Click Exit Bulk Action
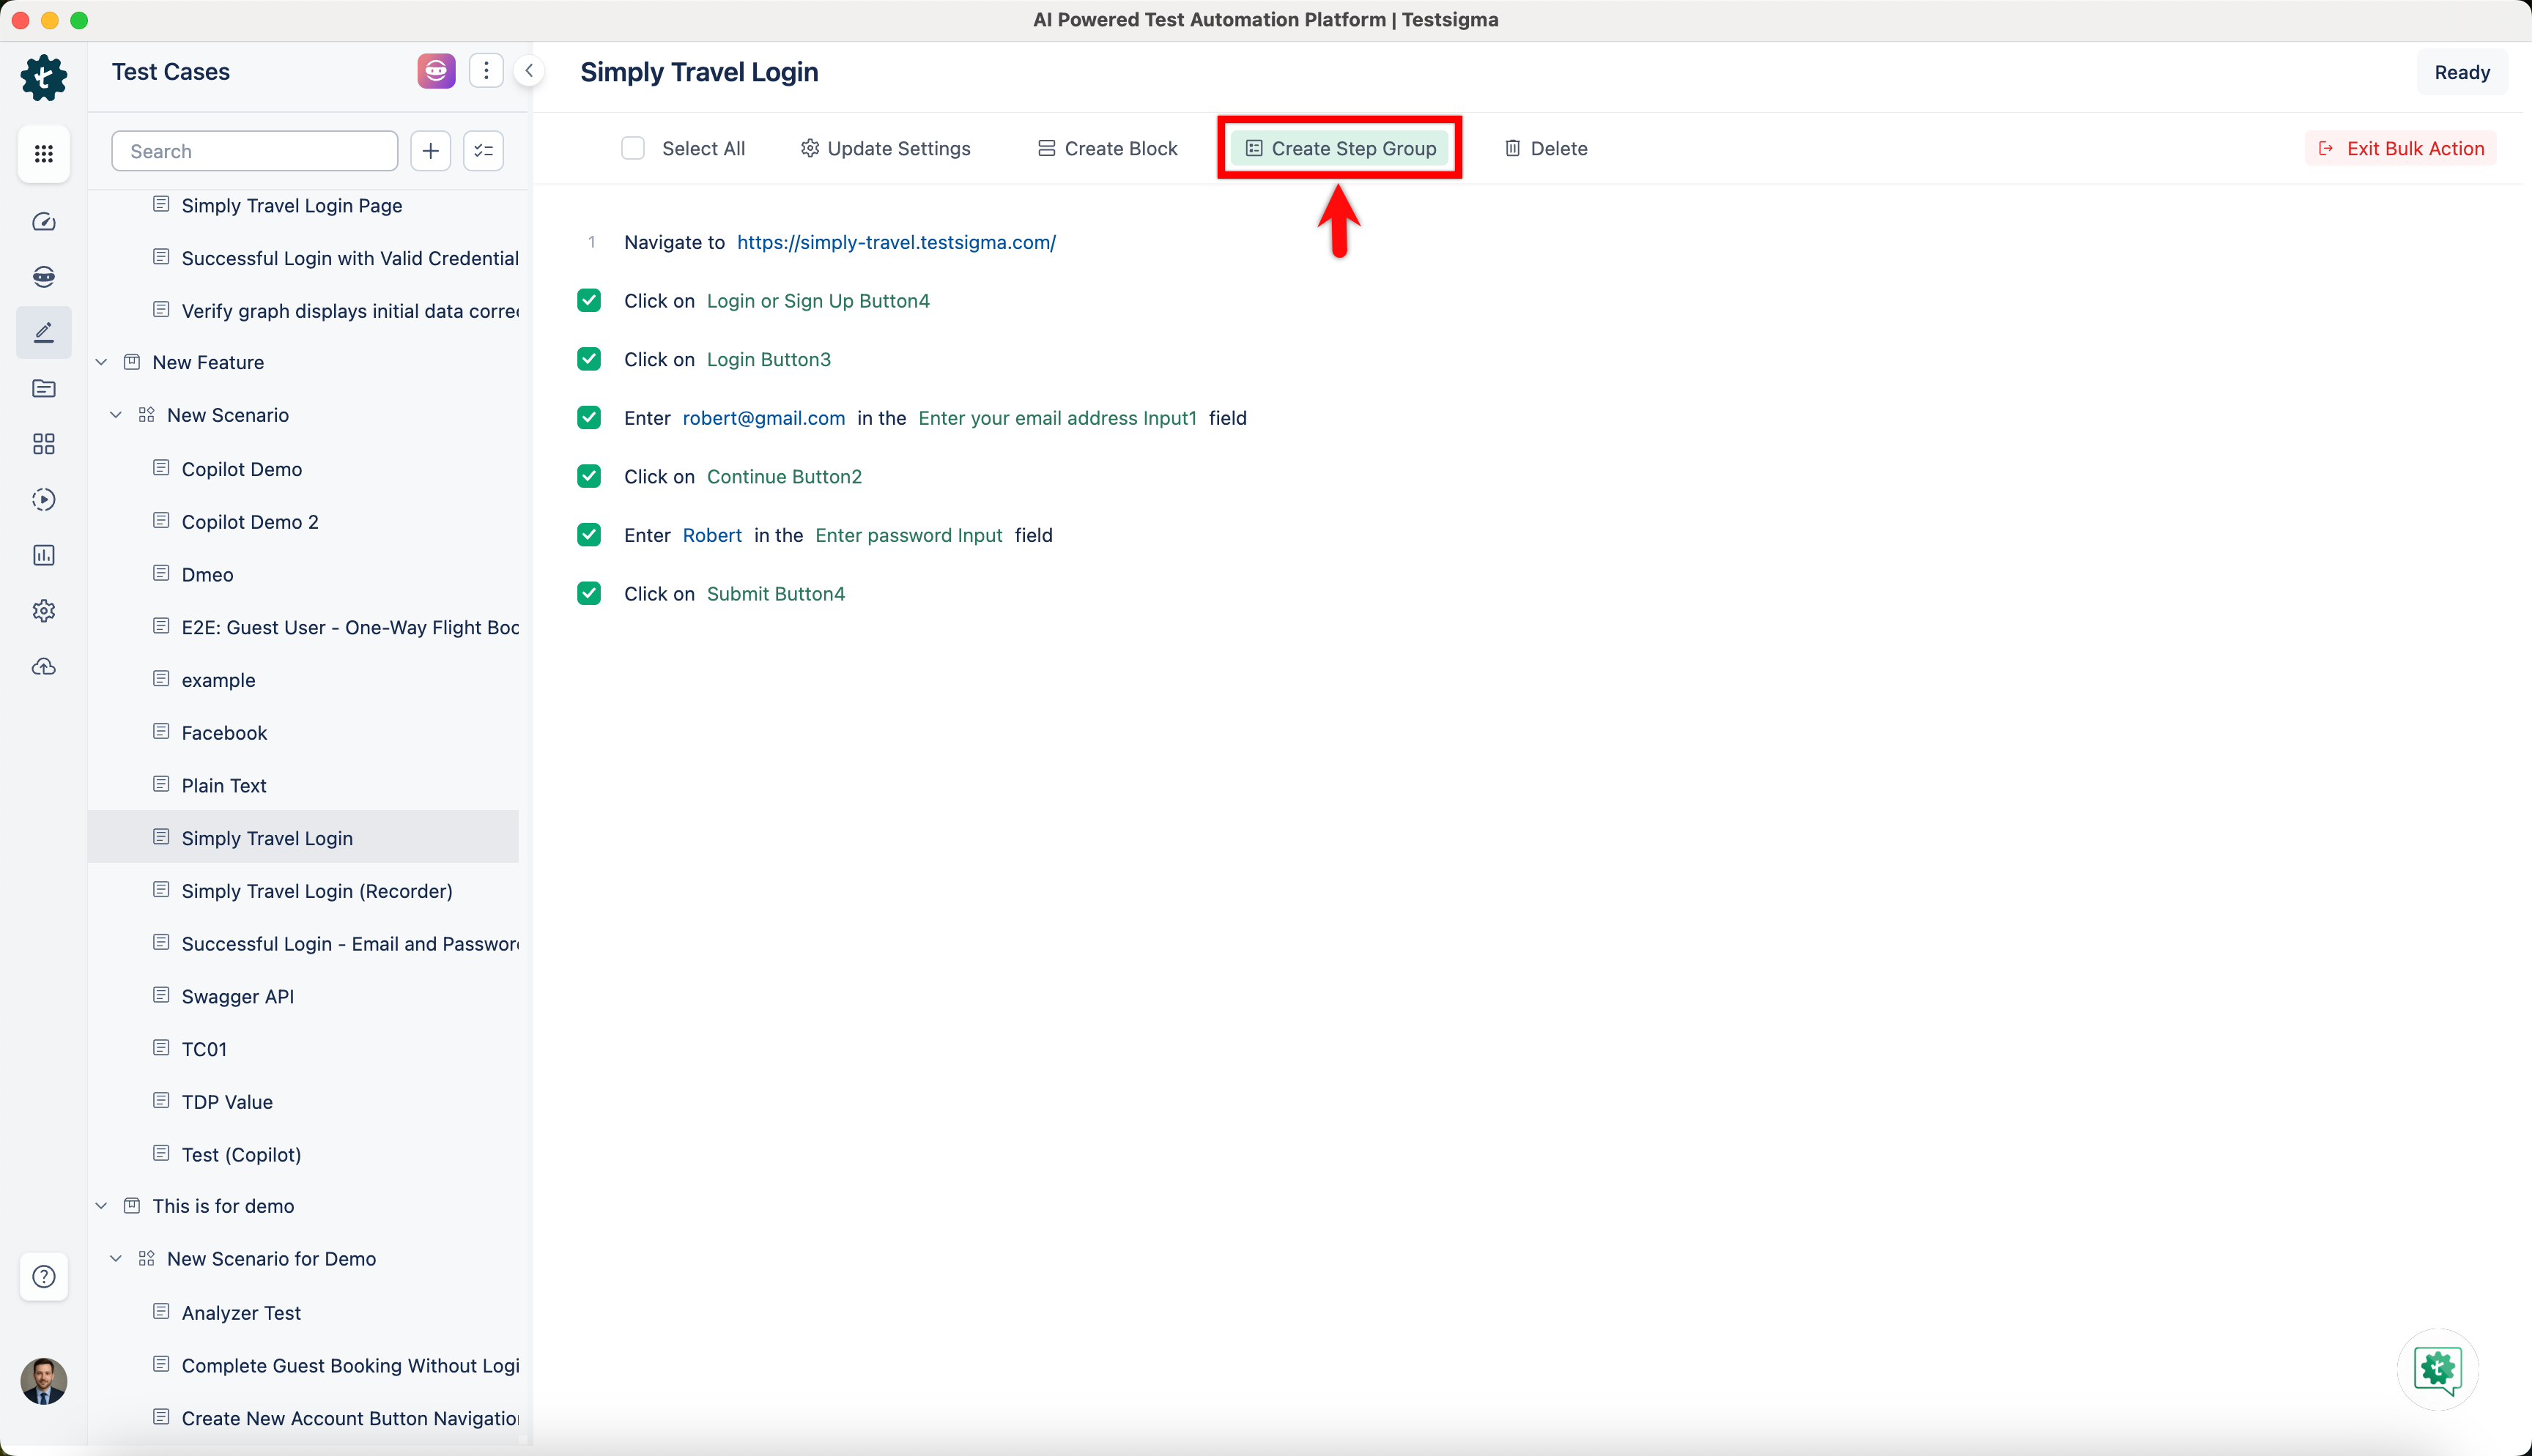 2401,149
